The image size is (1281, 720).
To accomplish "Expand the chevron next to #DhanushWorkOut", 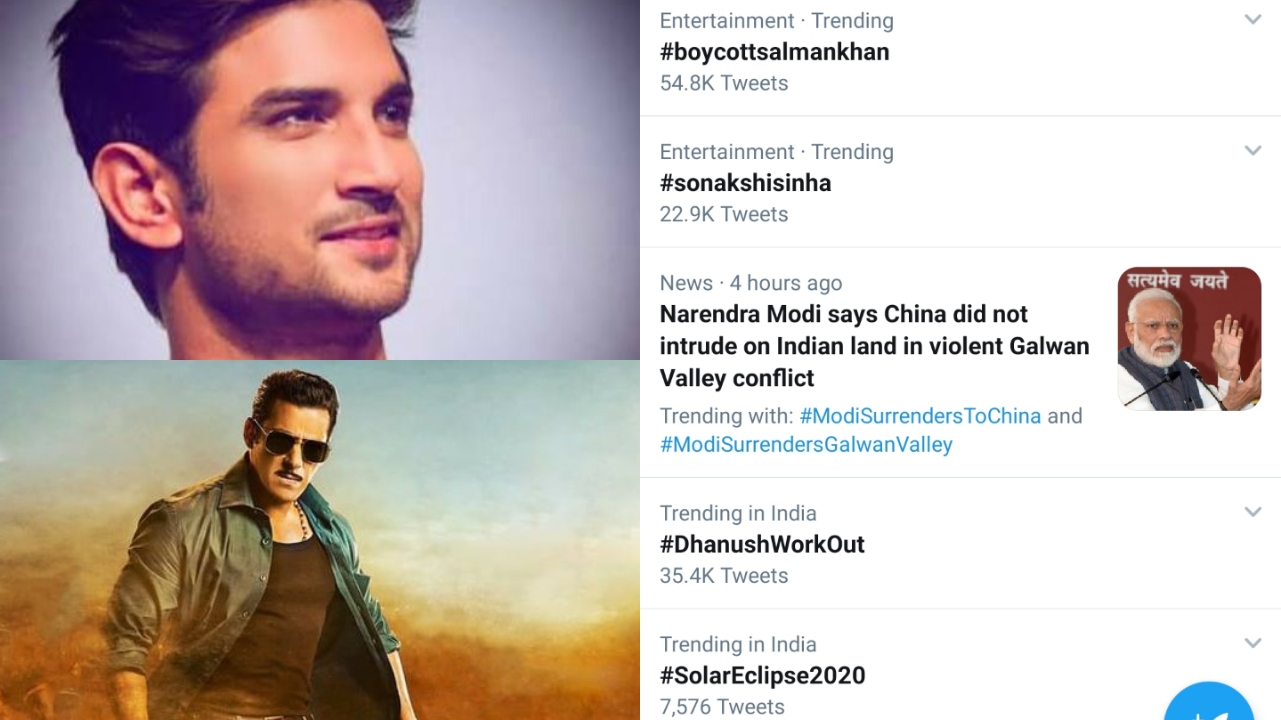I will click(1252, 512).
